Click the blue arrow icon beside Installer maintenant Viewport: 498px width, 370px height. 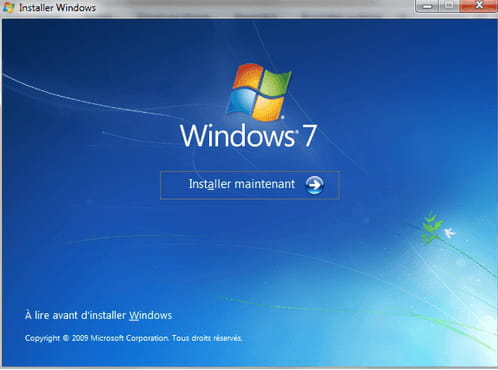coord(314,185)
